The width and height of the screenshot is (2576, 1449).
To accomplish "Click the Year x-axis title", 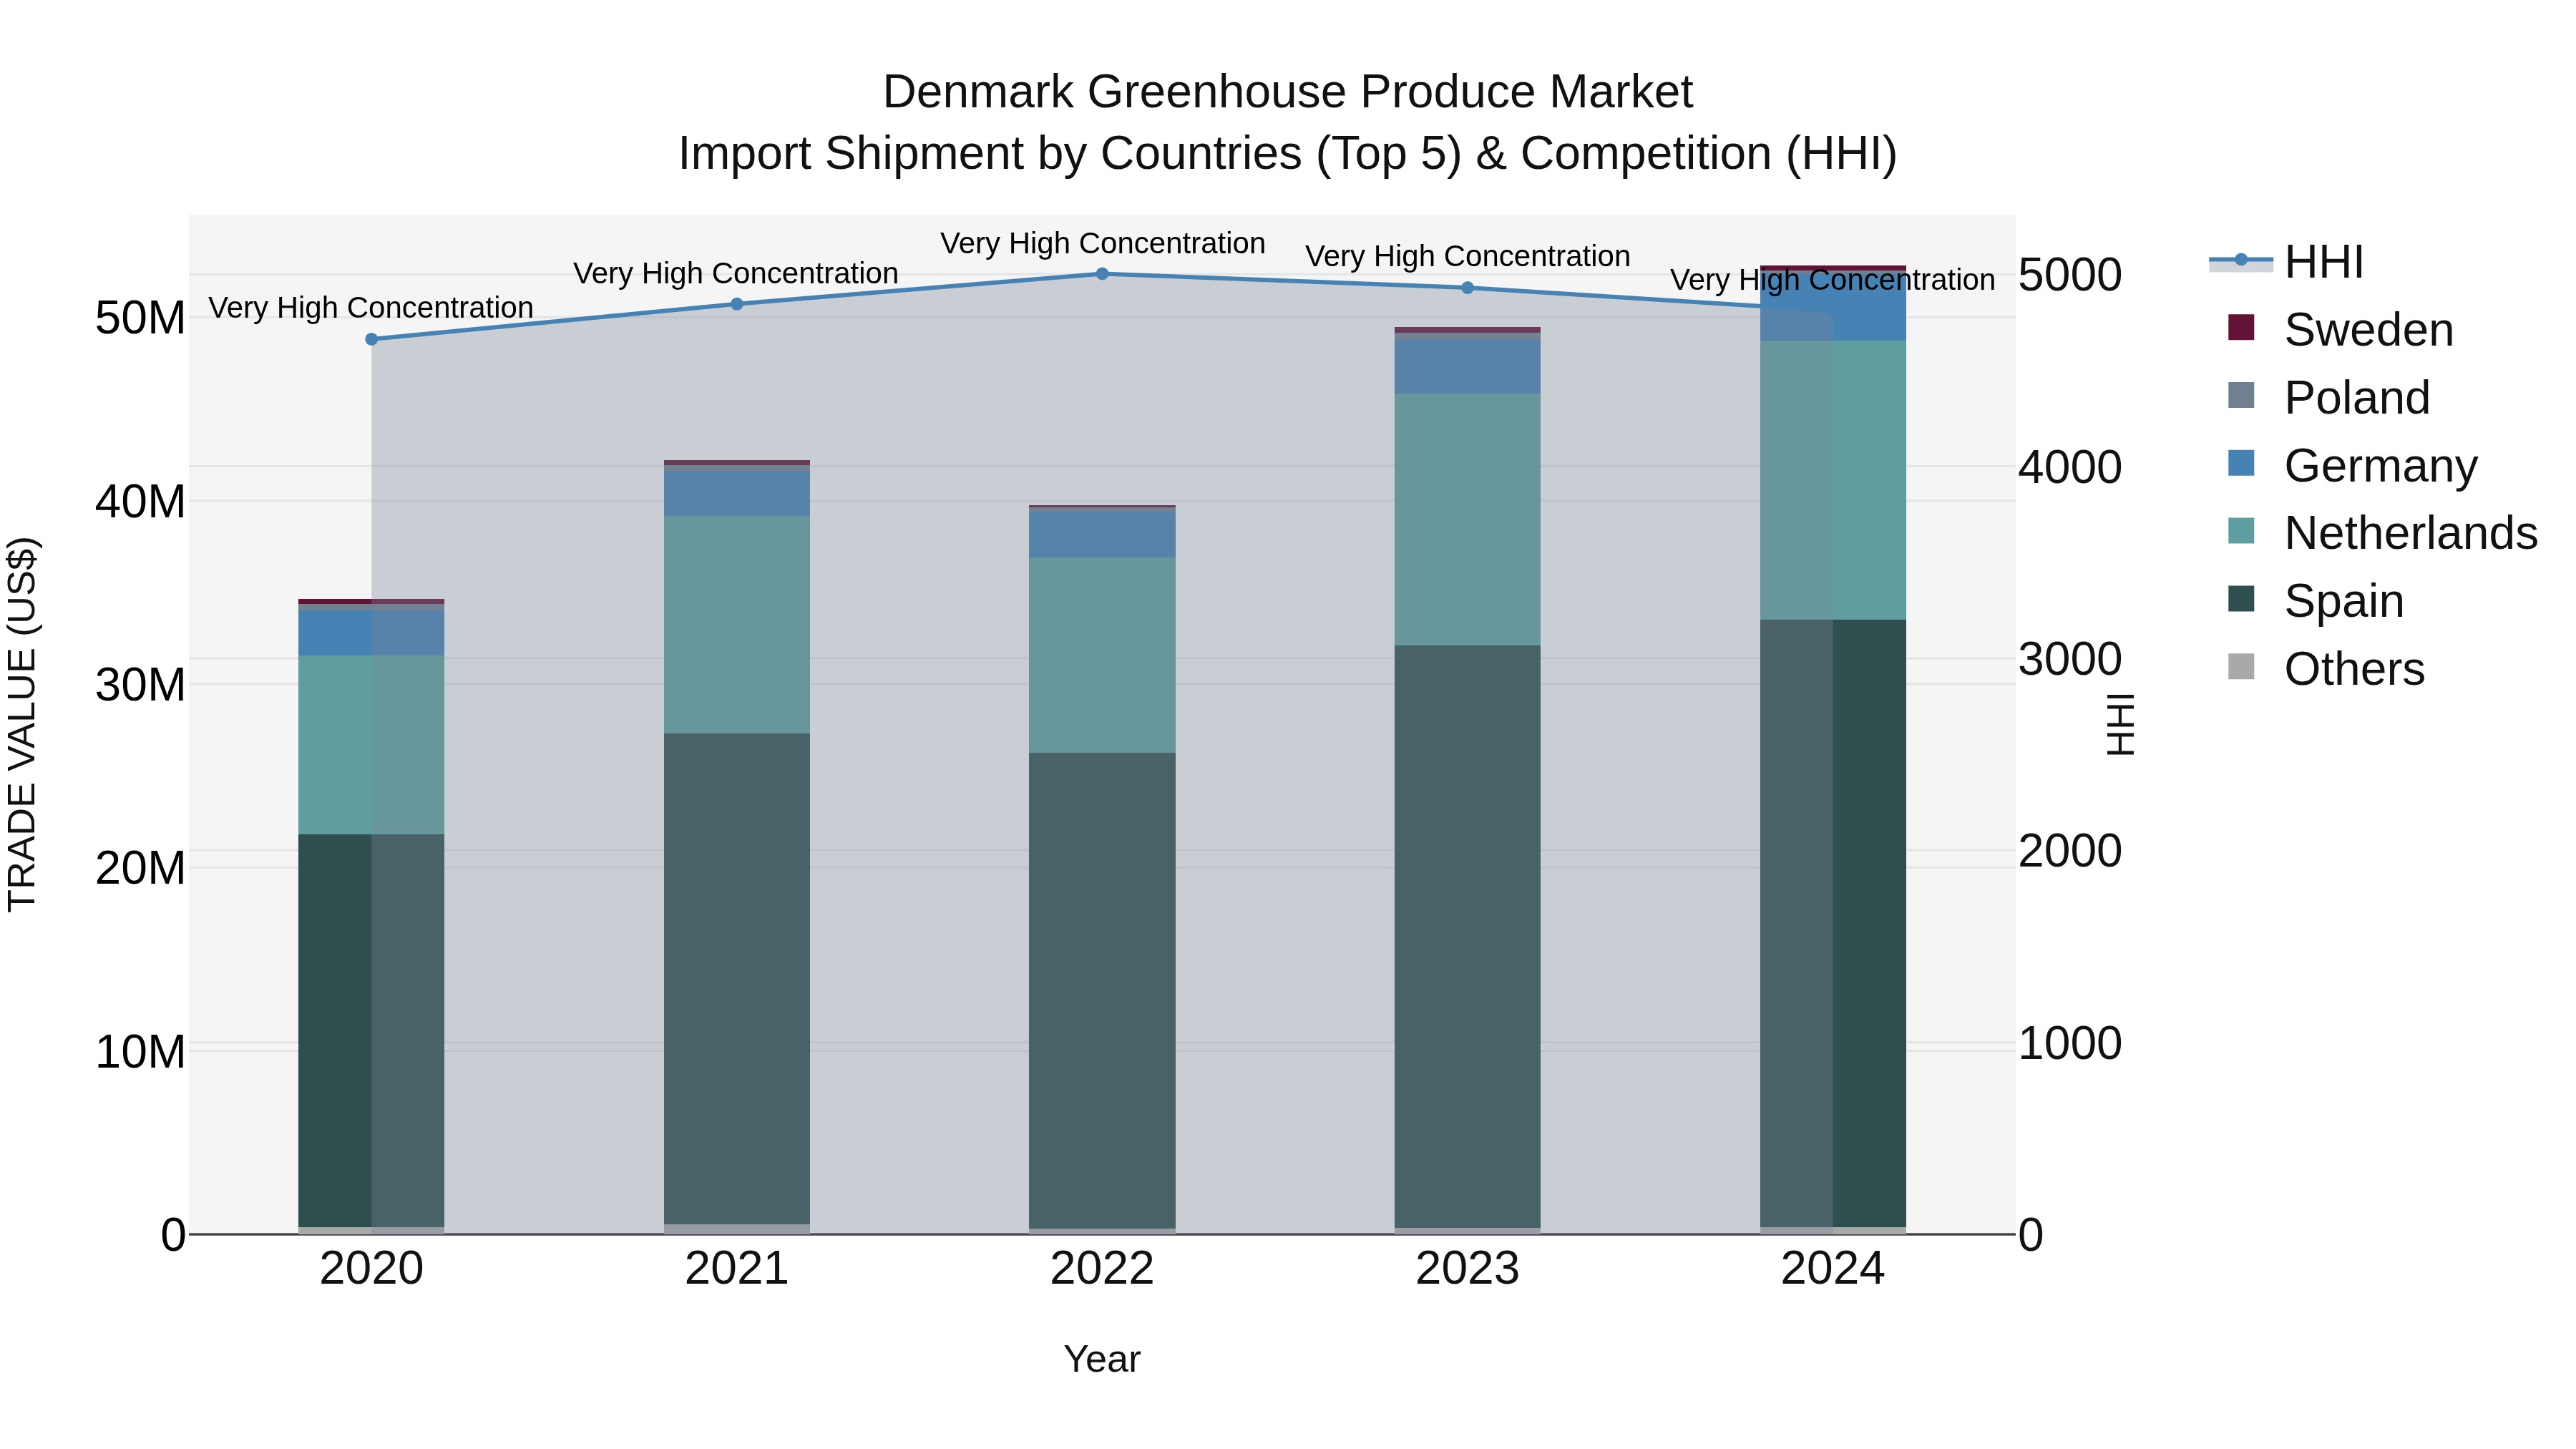I will 1102,1359.
